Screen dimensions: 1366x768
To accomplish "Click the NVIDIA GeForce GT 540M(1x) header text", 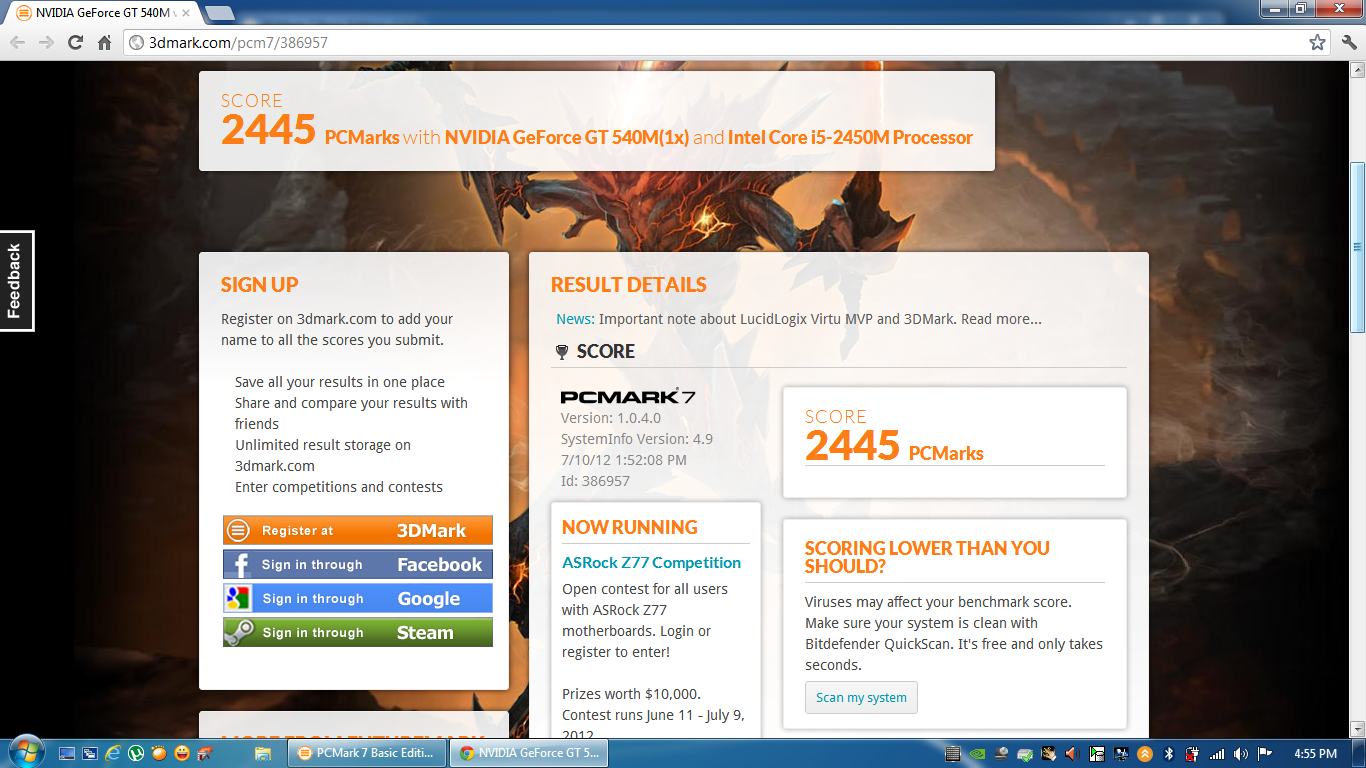I will click(x=567, y=137).
